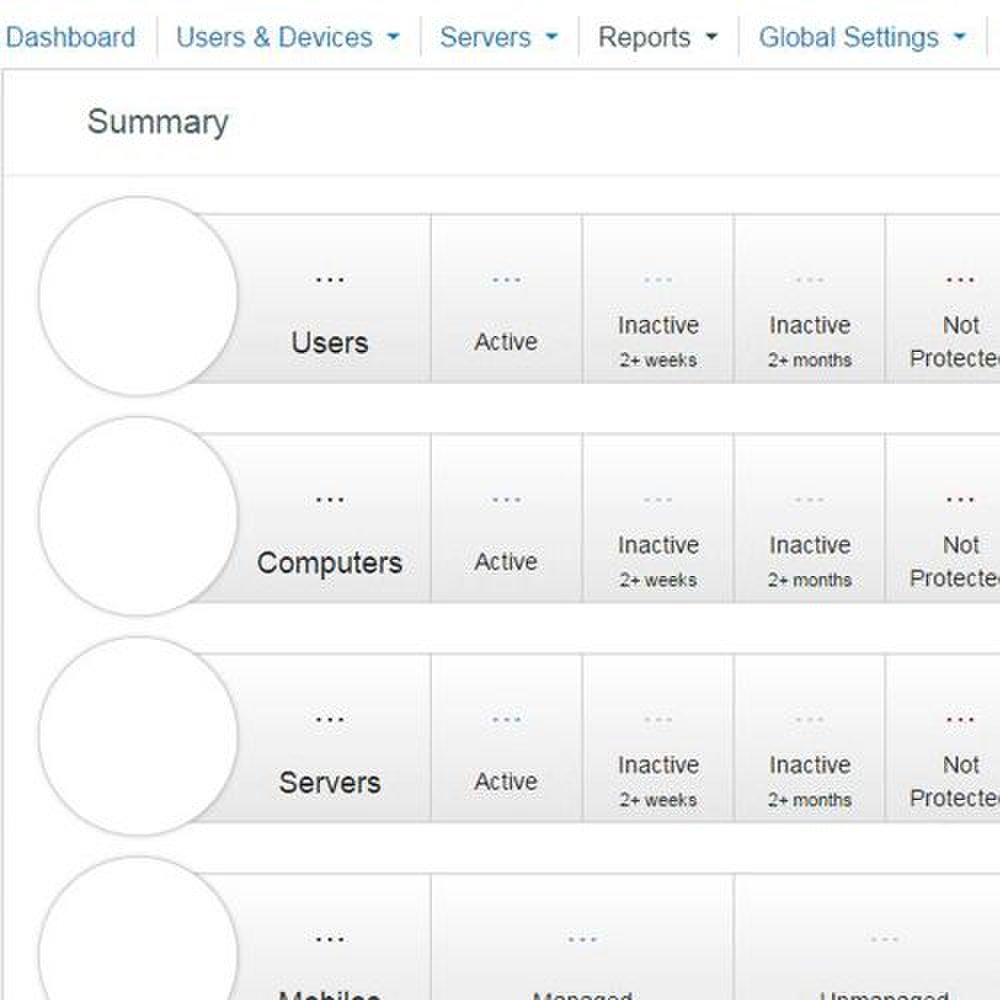The image size is (1000, 1000).
Task: Select the Unmanaged tile in Mobiles row
Action: pos(867,938)
